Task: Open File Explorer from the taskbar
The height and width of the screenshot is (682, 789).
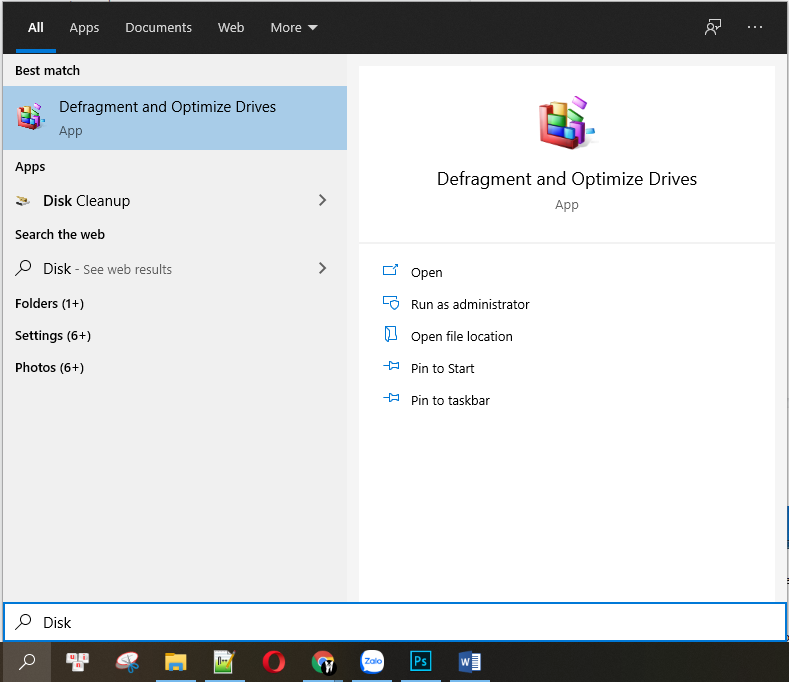Action: (x=176, y=661)
